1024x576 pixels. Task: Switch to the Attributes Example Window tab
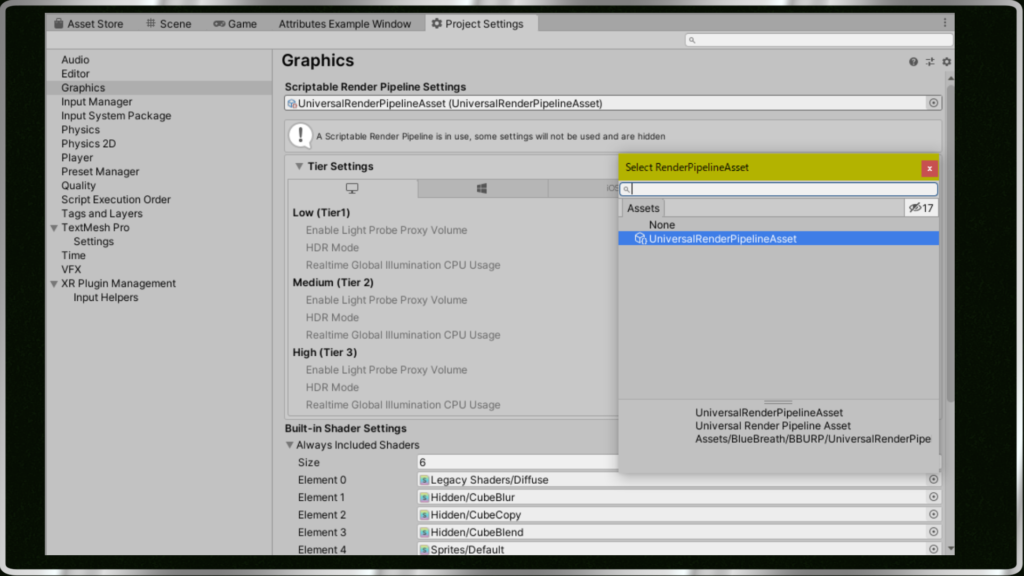(344, 24)
